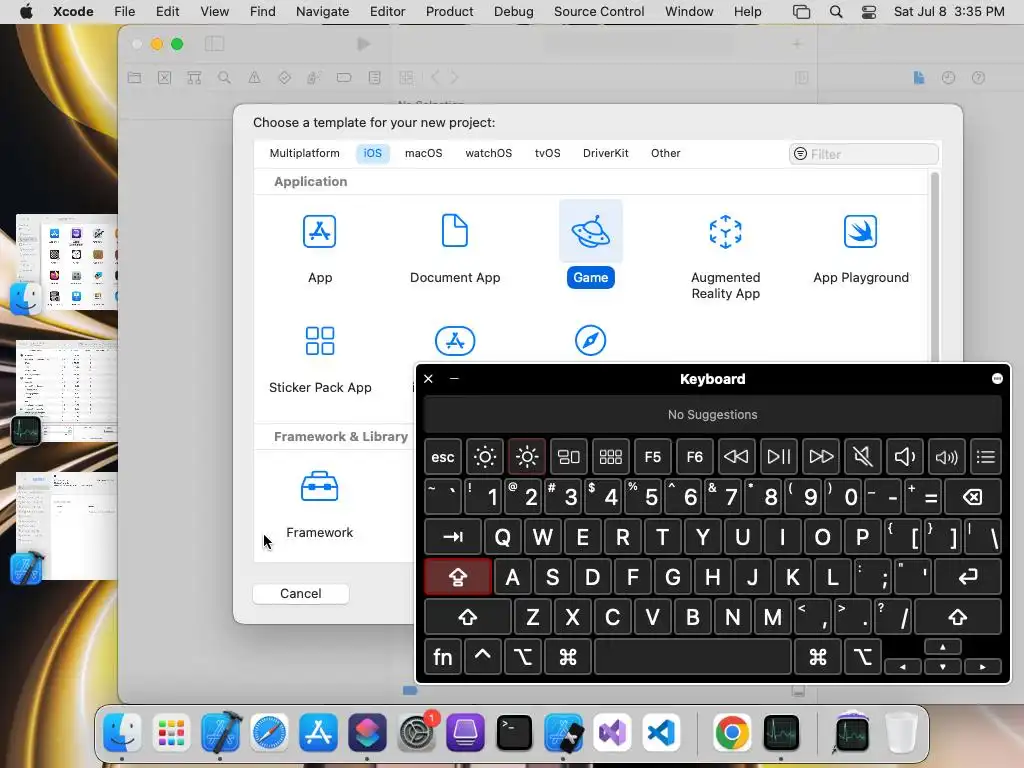Screen dimensions: 1024x768
Task: Click the template list scrollbar
Action: tap(935, 268)
